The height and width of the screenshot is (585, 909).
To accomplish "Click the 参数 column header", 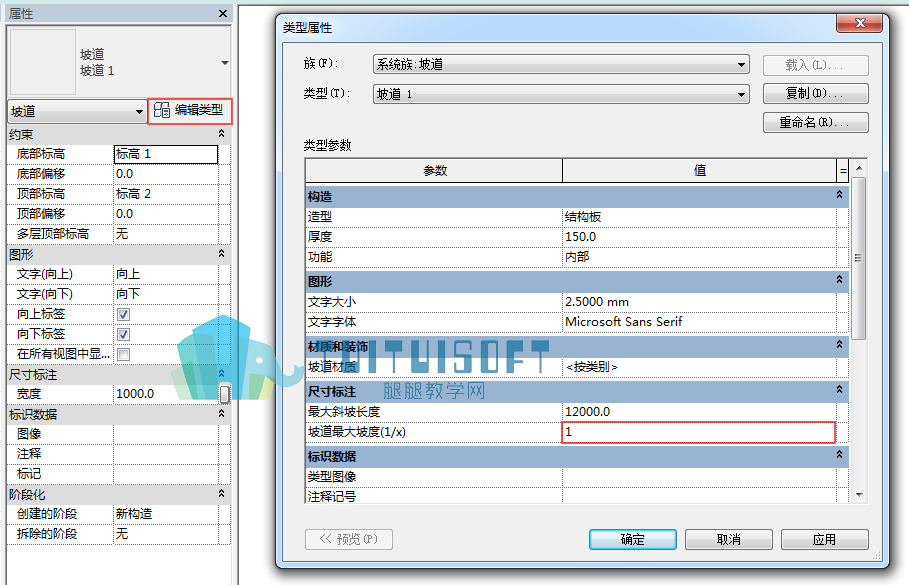I will 434,170.
